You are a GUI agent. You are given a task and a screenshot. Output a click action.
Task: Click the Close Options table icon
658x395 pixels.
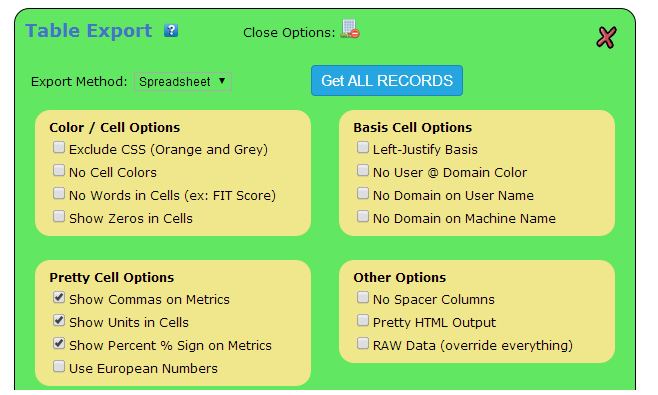(350, 29)
